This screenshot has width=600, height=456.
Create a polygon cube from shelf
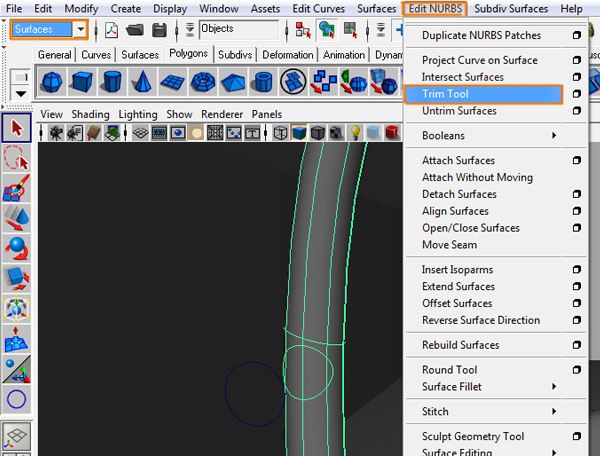tap(82, 81)
